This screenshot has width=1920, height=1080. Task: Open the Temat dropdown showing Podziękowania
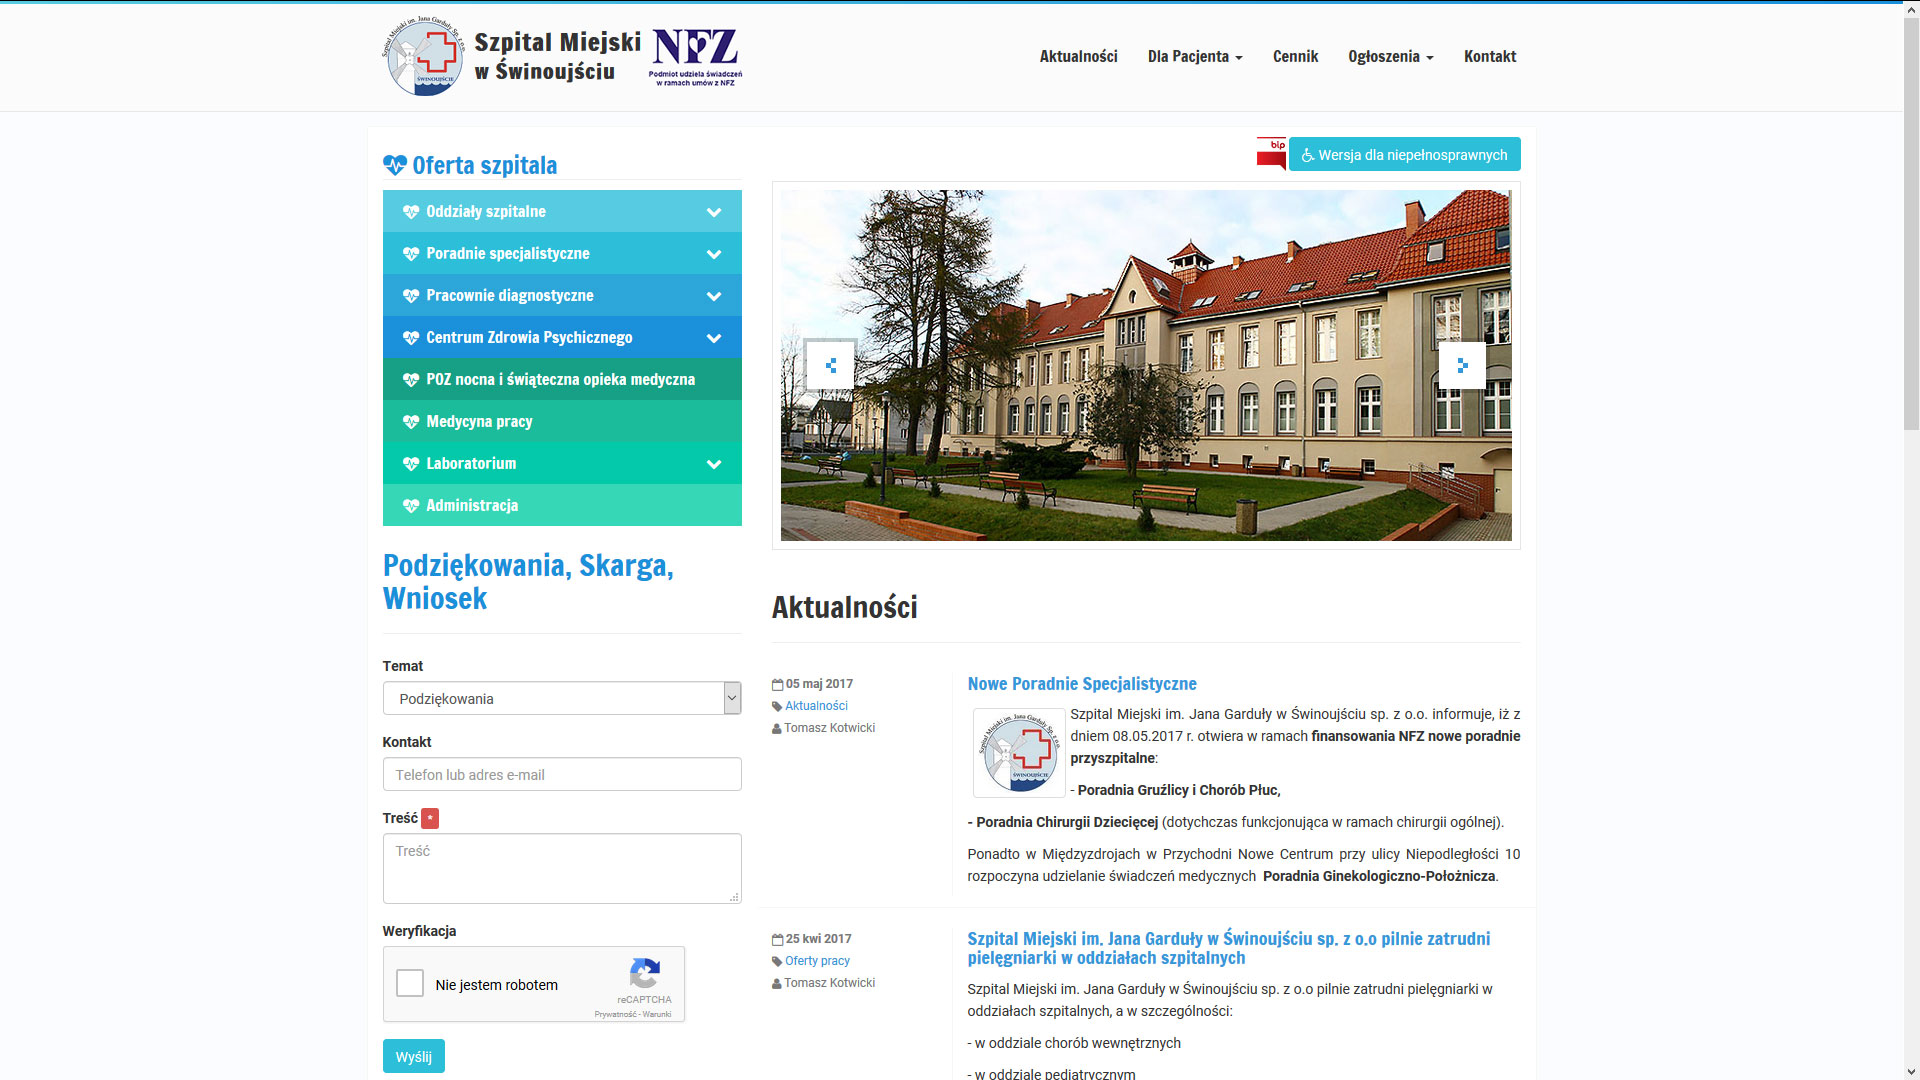pyautogui.click(x=561, y=699)
